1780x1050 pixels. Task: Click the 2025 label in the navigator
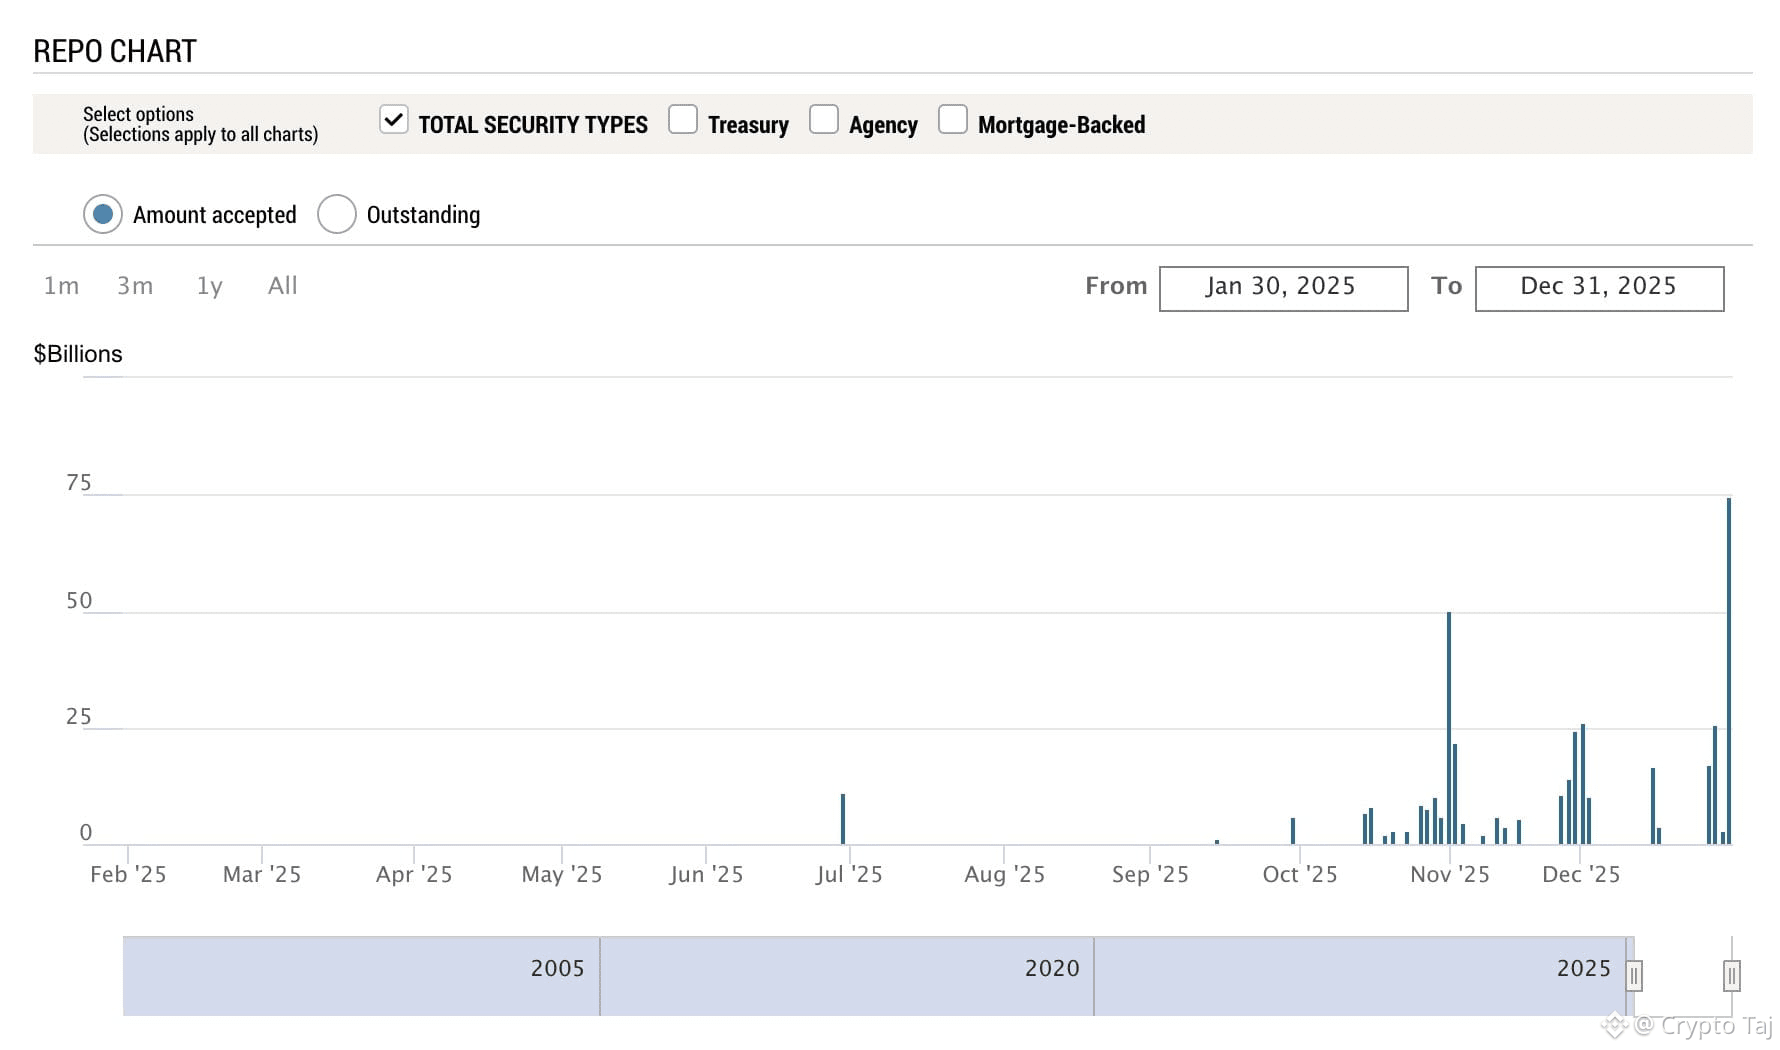(x=1584, y=968)
